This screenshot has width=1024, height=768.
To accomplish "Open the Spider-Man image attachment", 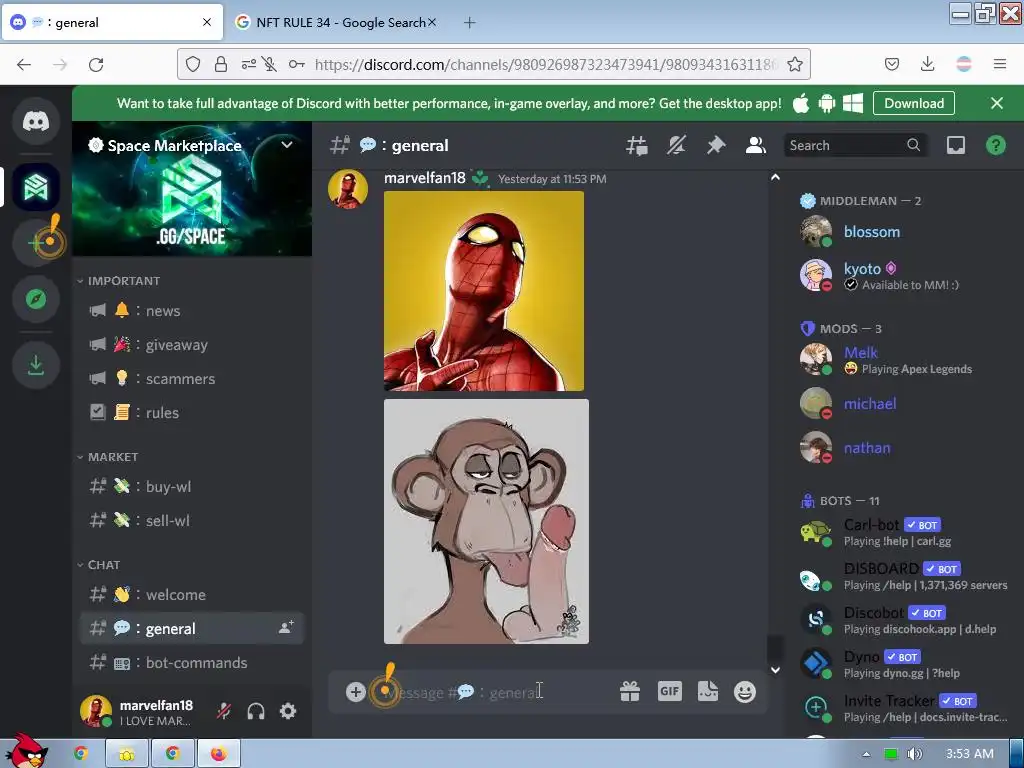I will point(484,291).
